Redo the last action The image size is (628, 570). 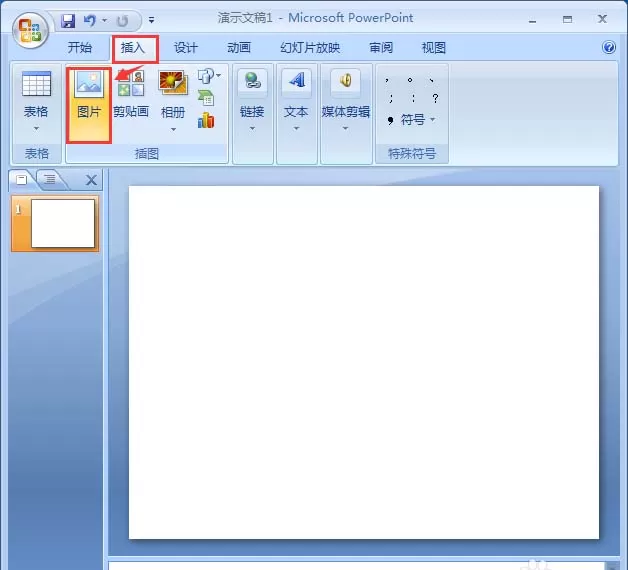(x=122, y=21)
